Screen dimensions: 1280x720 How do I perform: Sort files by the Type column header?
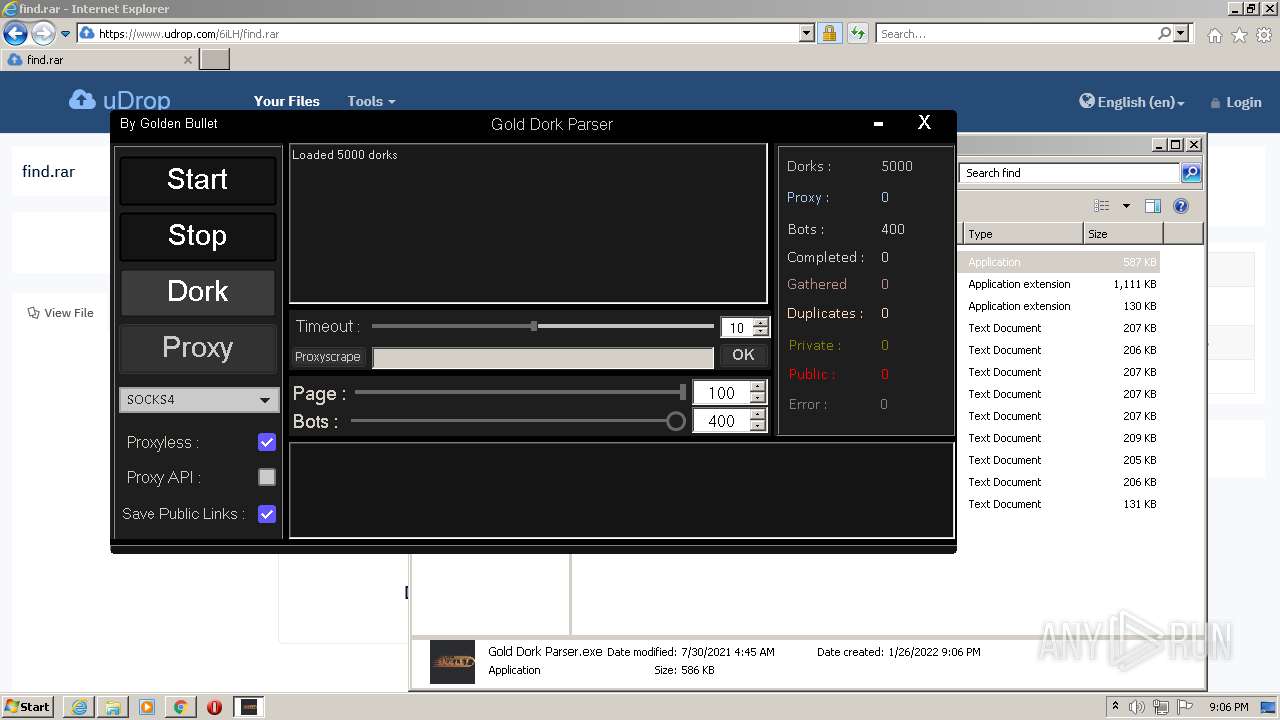coord(1022,234)
